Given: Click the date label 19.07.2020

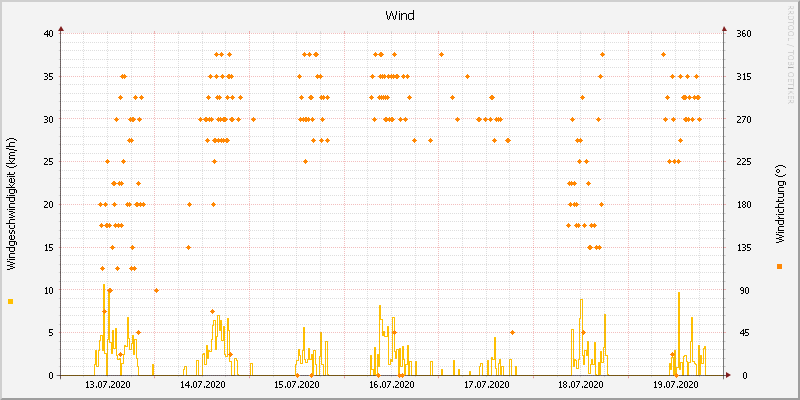Looking at the screenshot, I should pyautogui.click(x=677, y=385).
